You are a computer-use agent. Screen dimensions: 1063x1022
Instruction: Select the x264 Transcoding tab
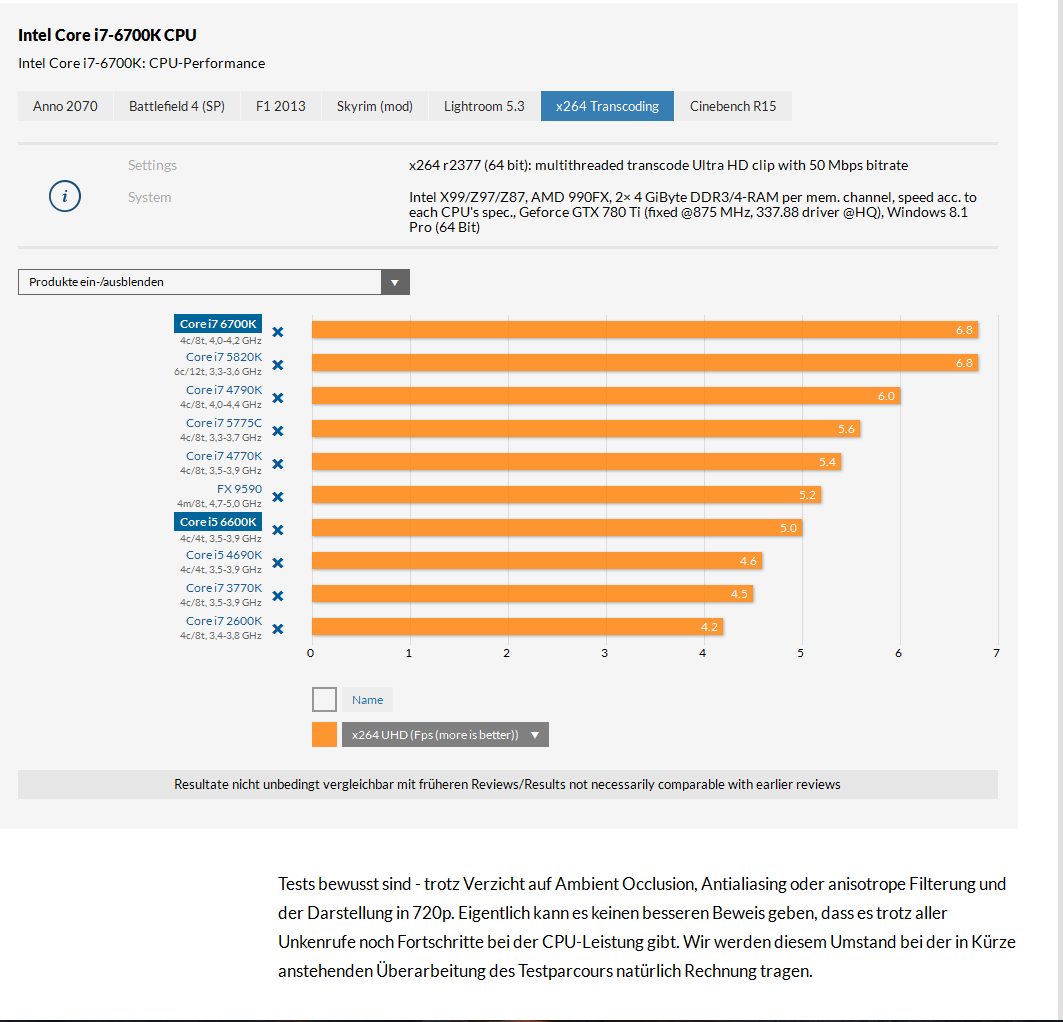pos(607,106)
